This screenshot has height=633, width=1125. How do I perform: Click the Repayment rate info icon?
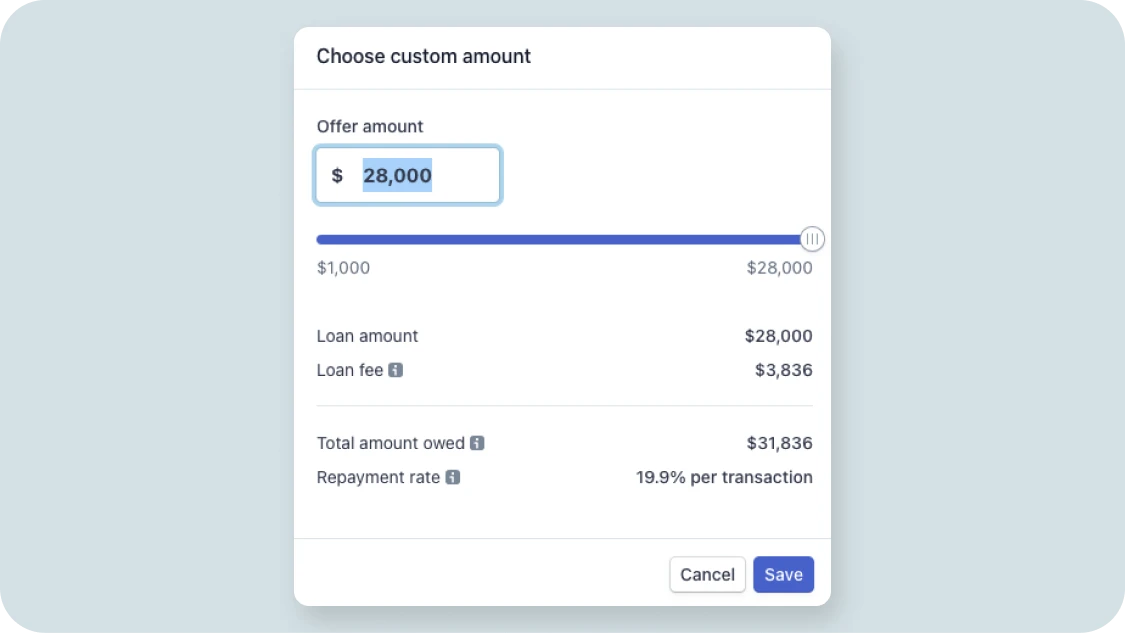pos(455,477)
